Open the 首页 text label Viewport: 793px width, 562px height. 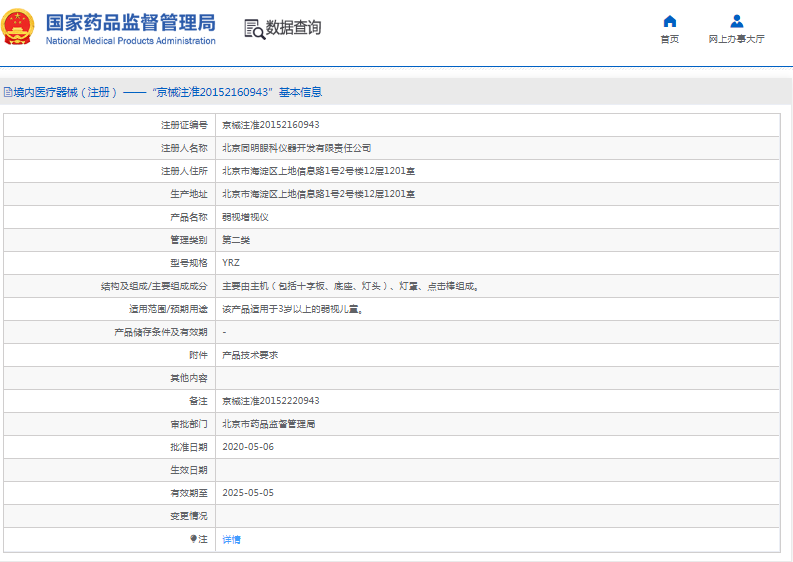[x=669, y=40]
